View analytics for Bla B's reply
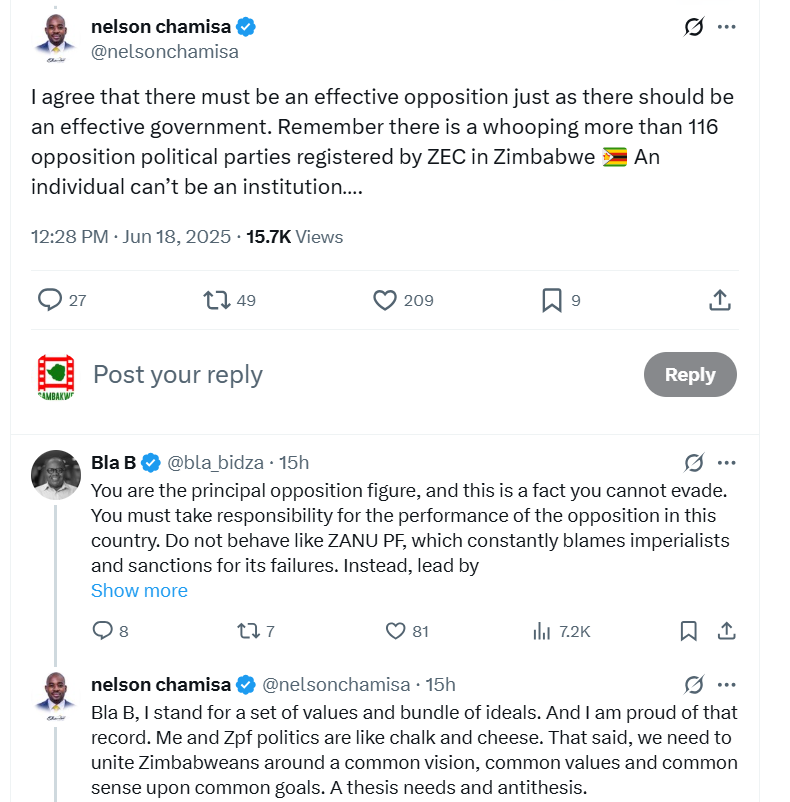This screenshot has width=790, height=802. [543, 631]
